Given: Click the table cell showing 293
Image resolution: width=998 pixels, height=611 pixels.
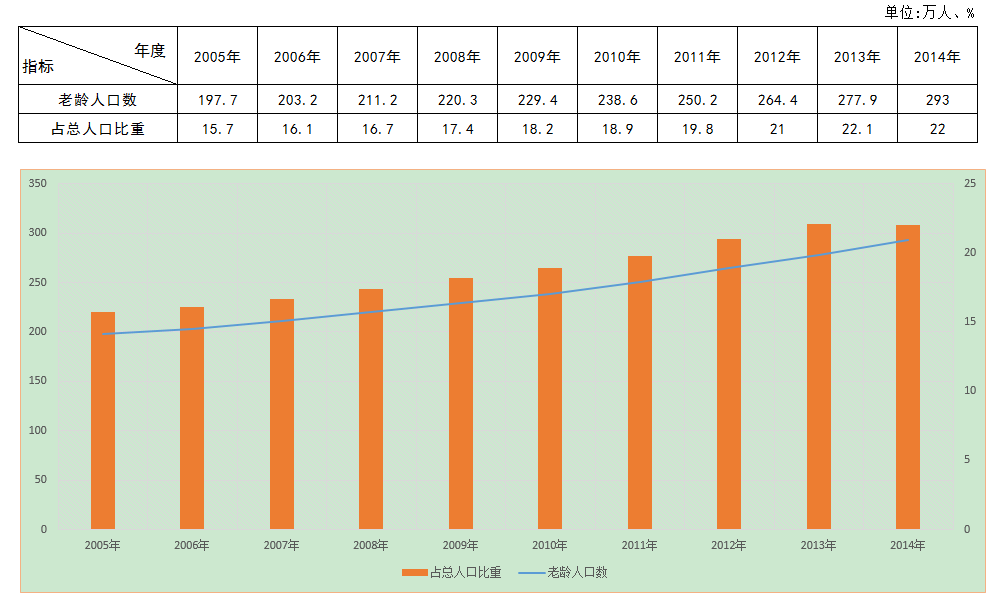Looking at the screenshot, I should tap(937, 100).
